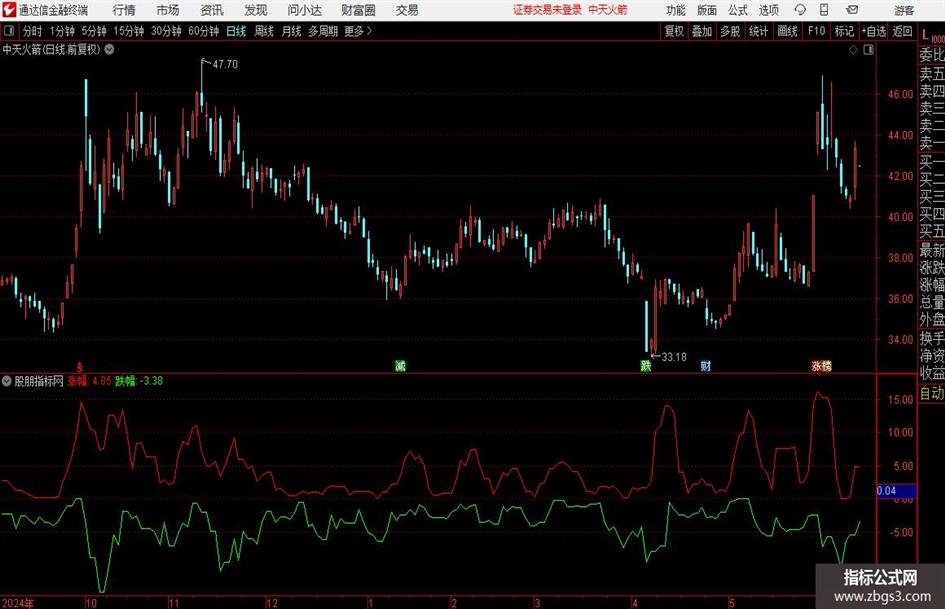945x609 pixels.
Task: Click the 返回 back button
Action: tap(903, 31)
